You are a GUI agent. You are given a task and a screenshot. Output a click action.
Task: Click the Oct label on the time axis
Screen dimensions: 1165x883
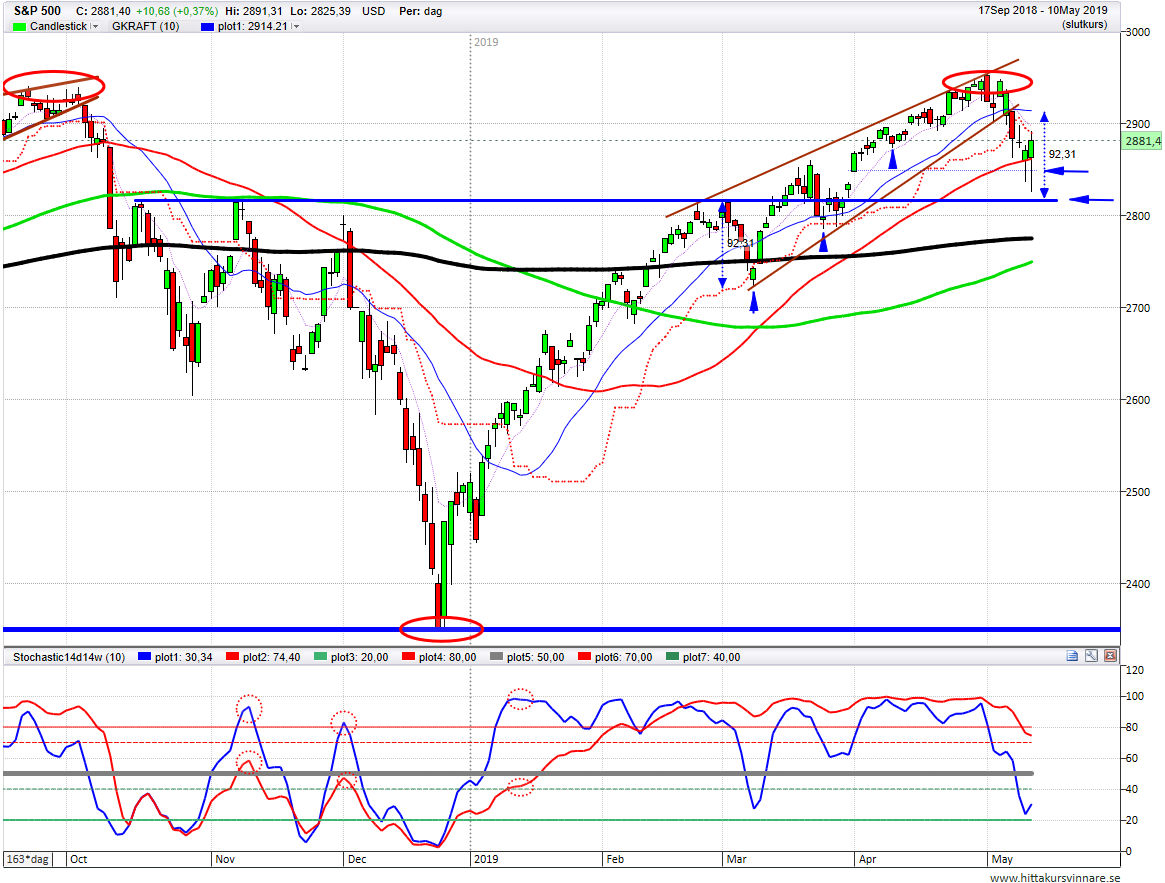point(78,859)
